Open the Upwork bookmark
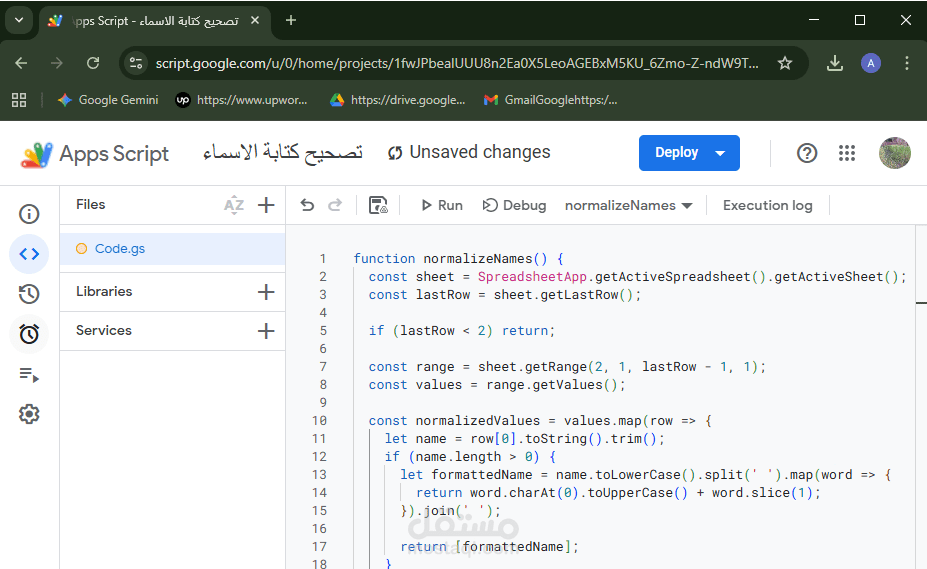 click(242, 100)
